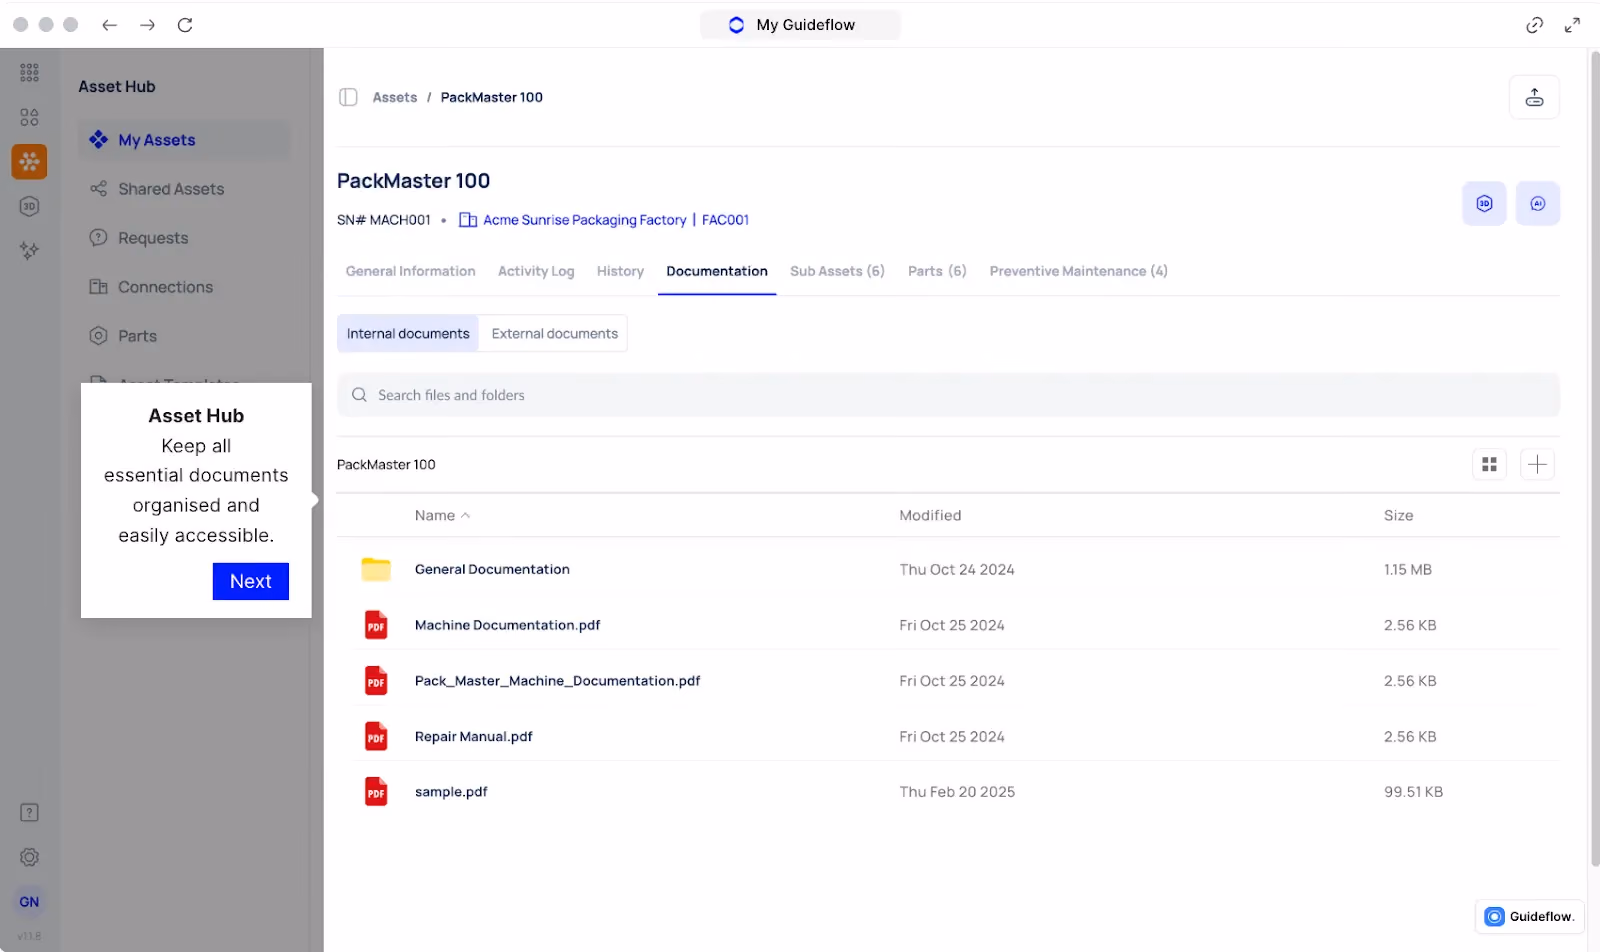Click the copy link icon in title bar
The height and width of the screenshot is (952, 1600).
[x=1534, y=25]
